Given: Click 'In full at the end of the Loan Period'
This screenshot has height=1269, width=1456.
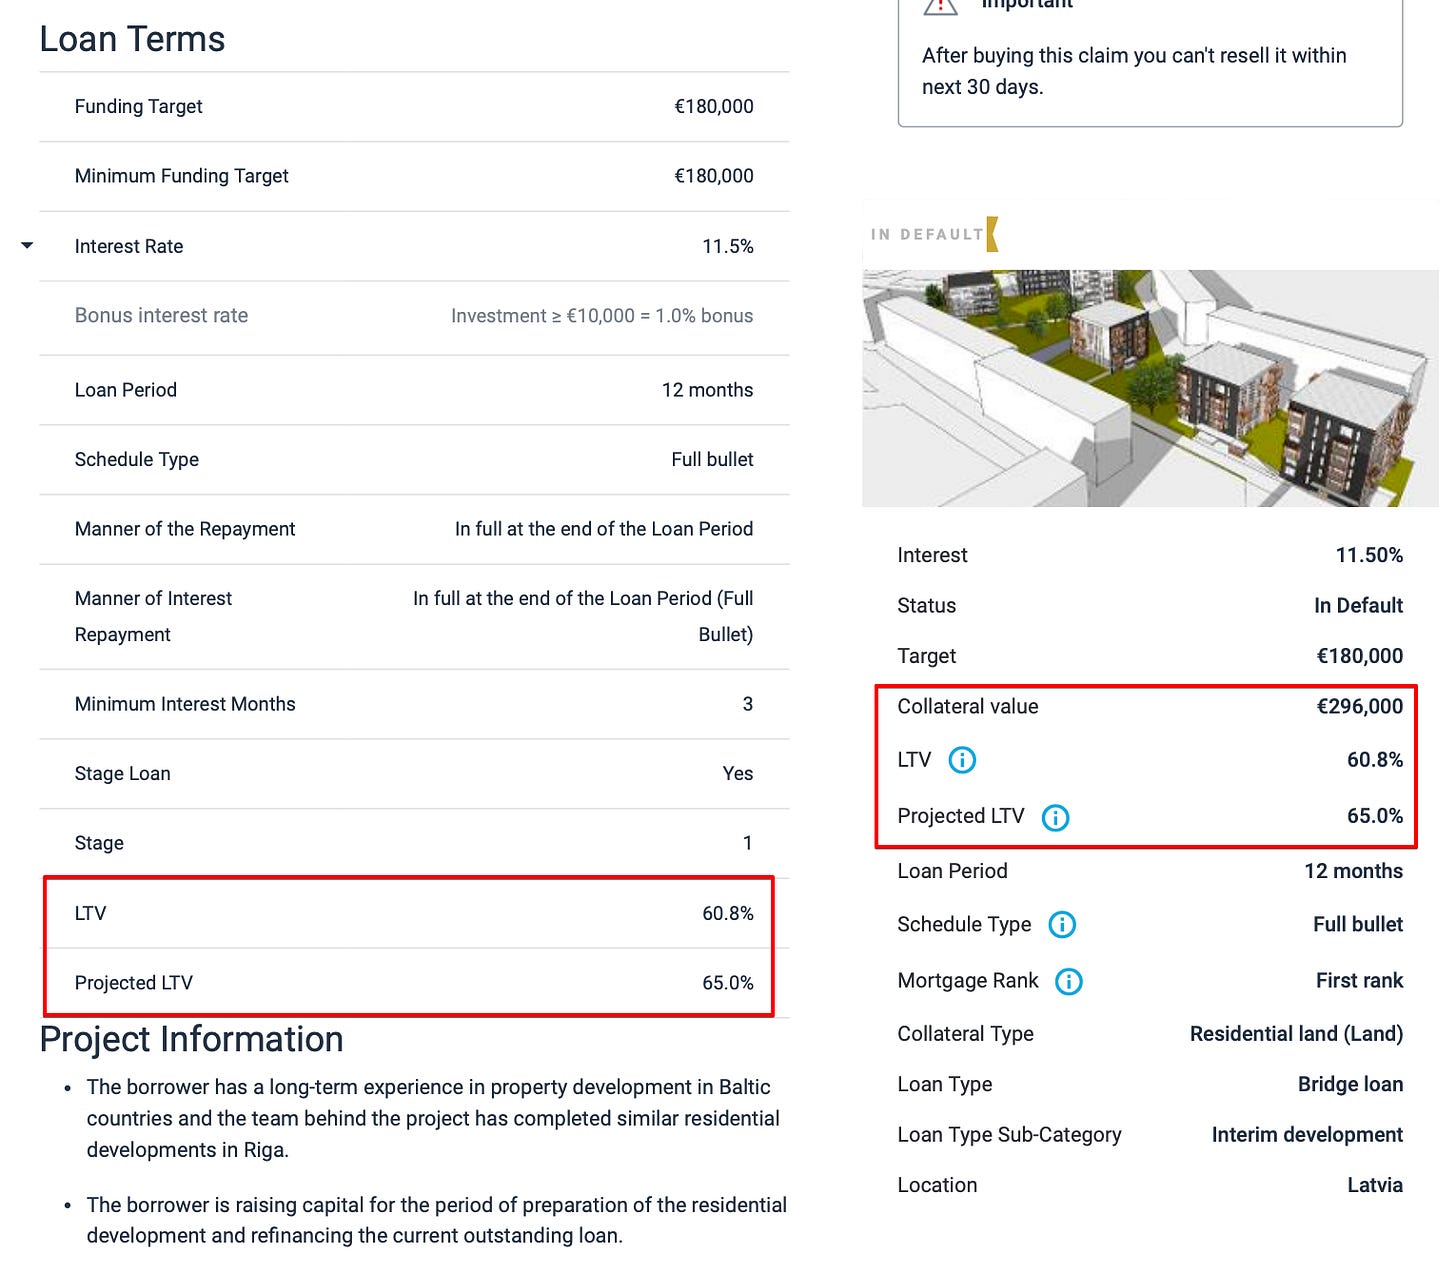Looking at the screenshot, I should [x=604, y=529].
